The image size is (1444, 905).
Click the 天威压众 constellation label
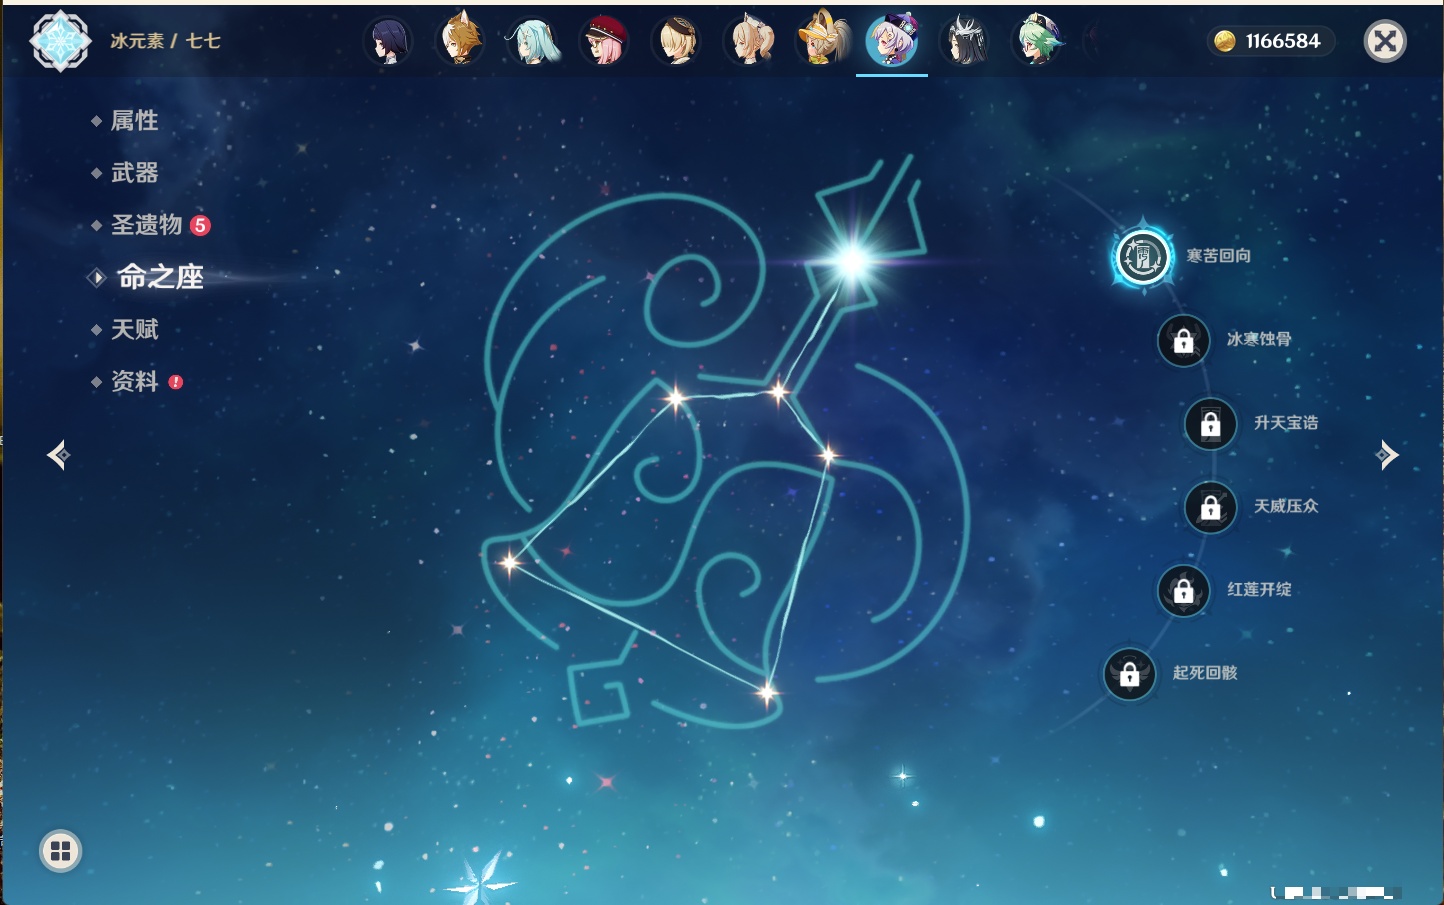[x=1286, y=506]
